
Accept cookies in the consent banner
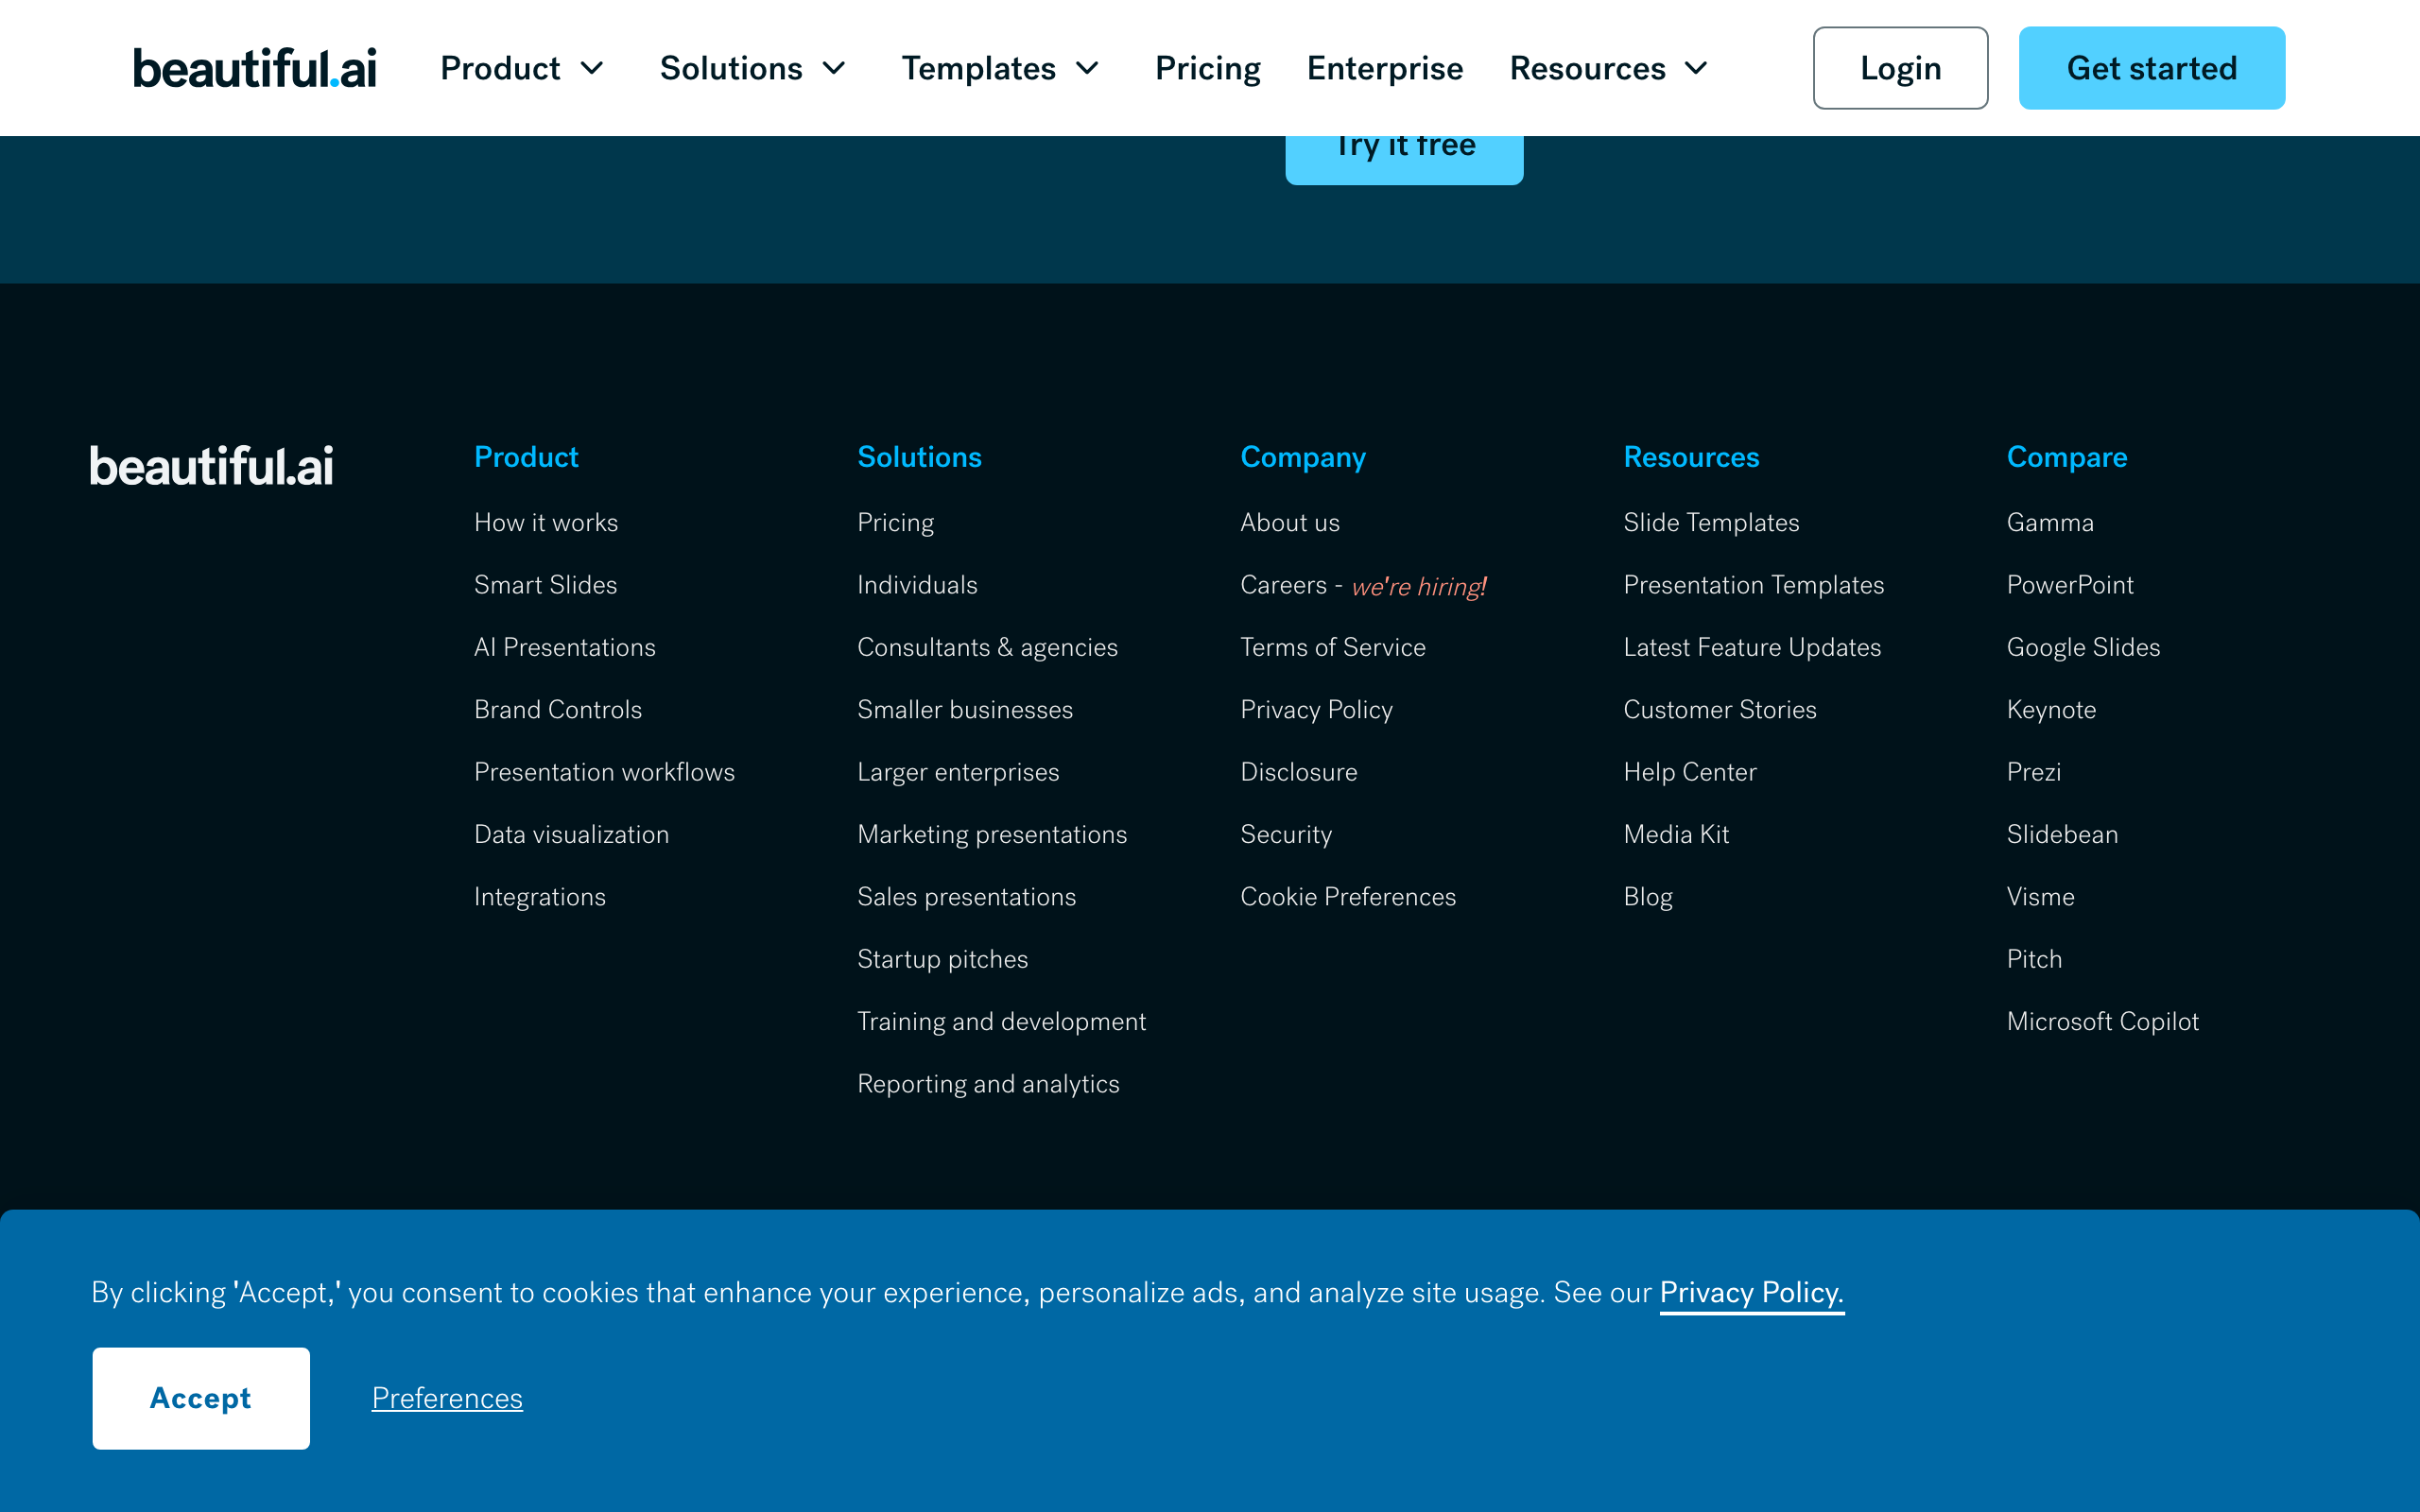(201, 1398)
